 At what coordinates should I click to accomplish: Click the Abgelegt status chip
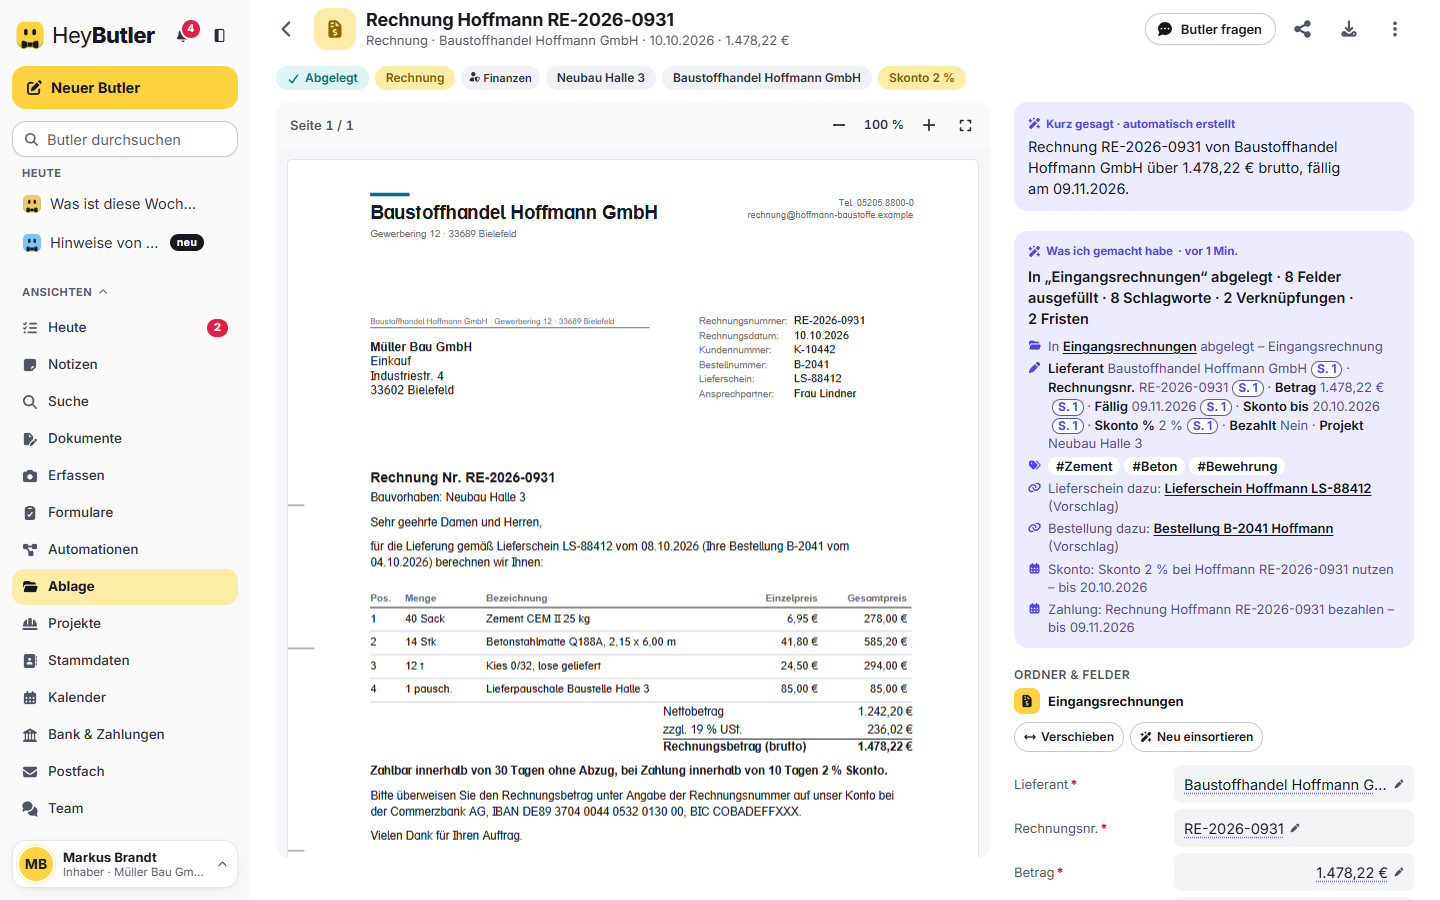coord(323,78)
